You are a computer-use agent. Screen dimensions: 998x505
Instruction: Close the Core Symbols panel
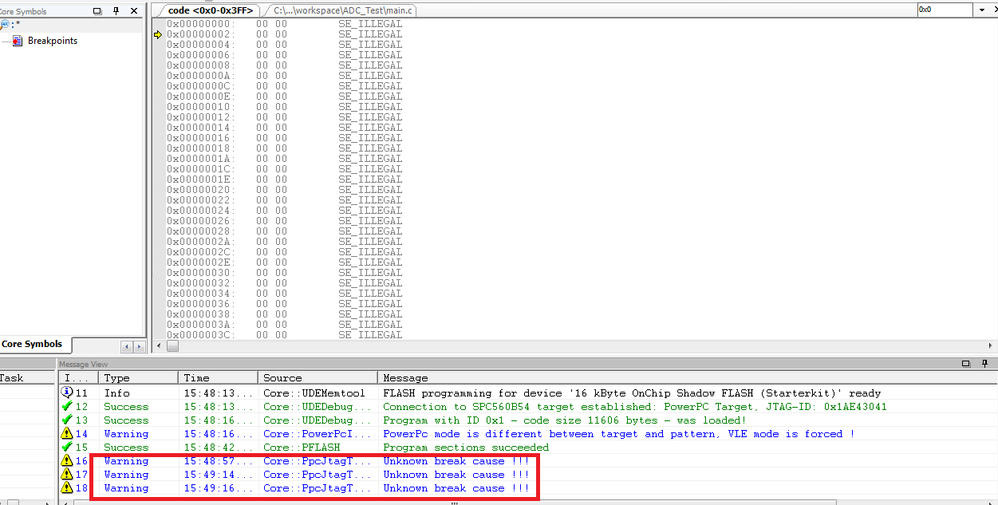pos(134,11)
